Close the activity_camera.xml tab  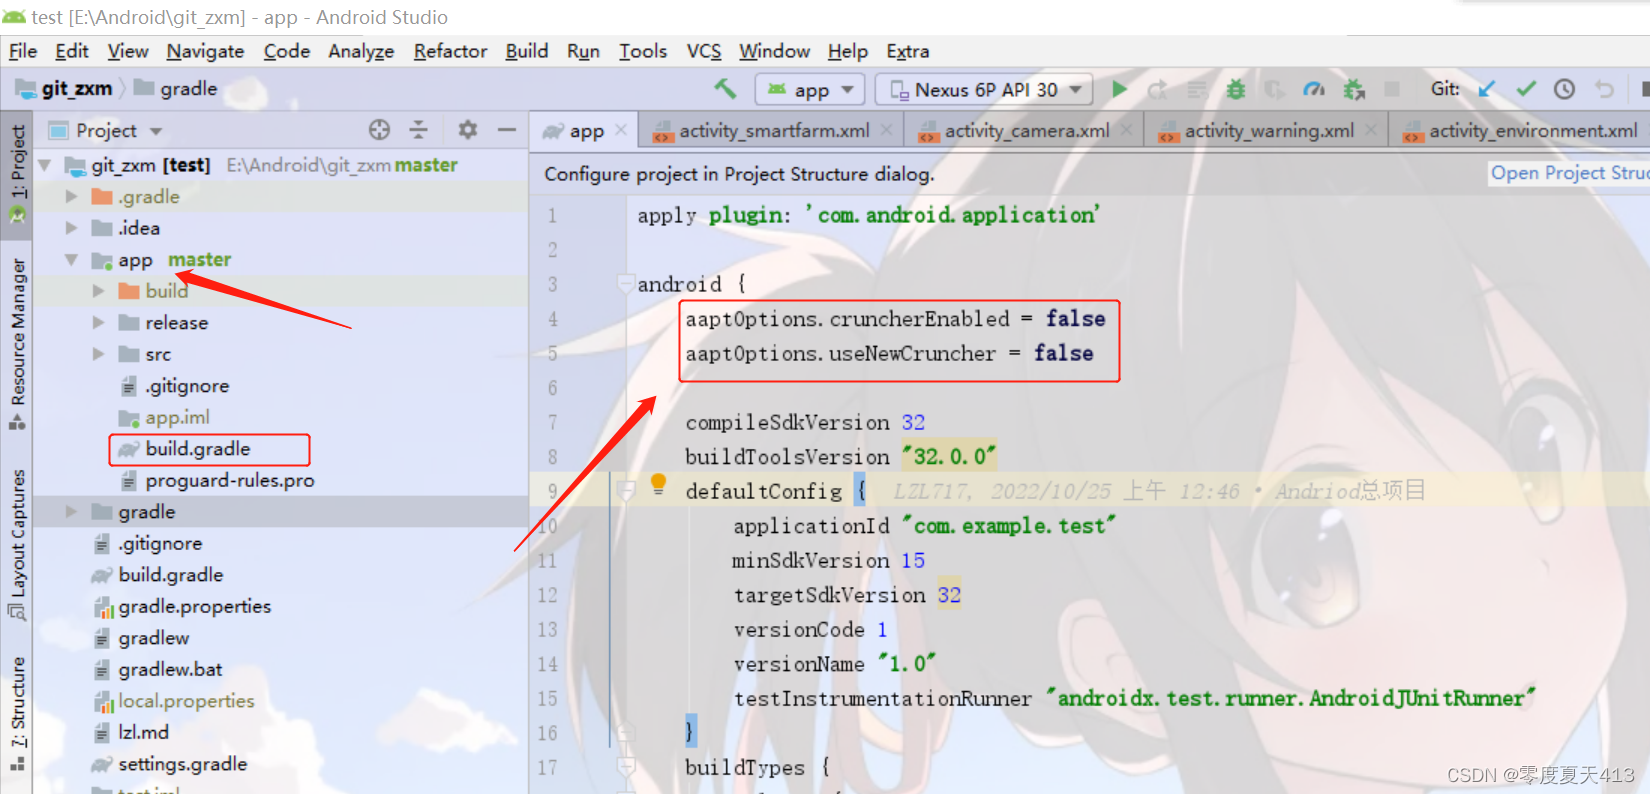(1127, 130)
